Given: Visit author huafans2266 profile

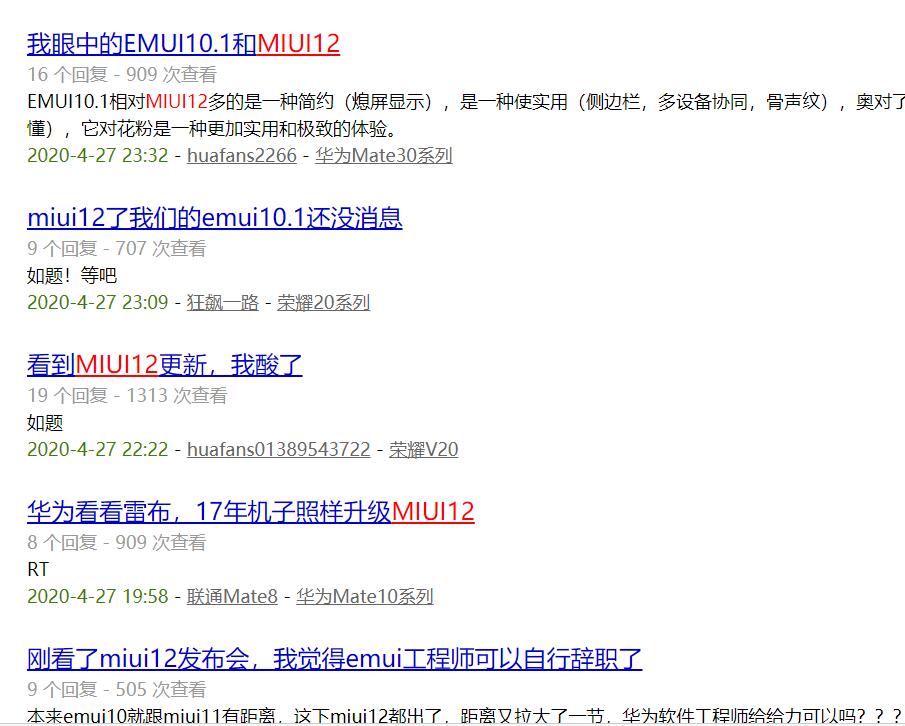Looking at the screenshot, I should (242, 156).
